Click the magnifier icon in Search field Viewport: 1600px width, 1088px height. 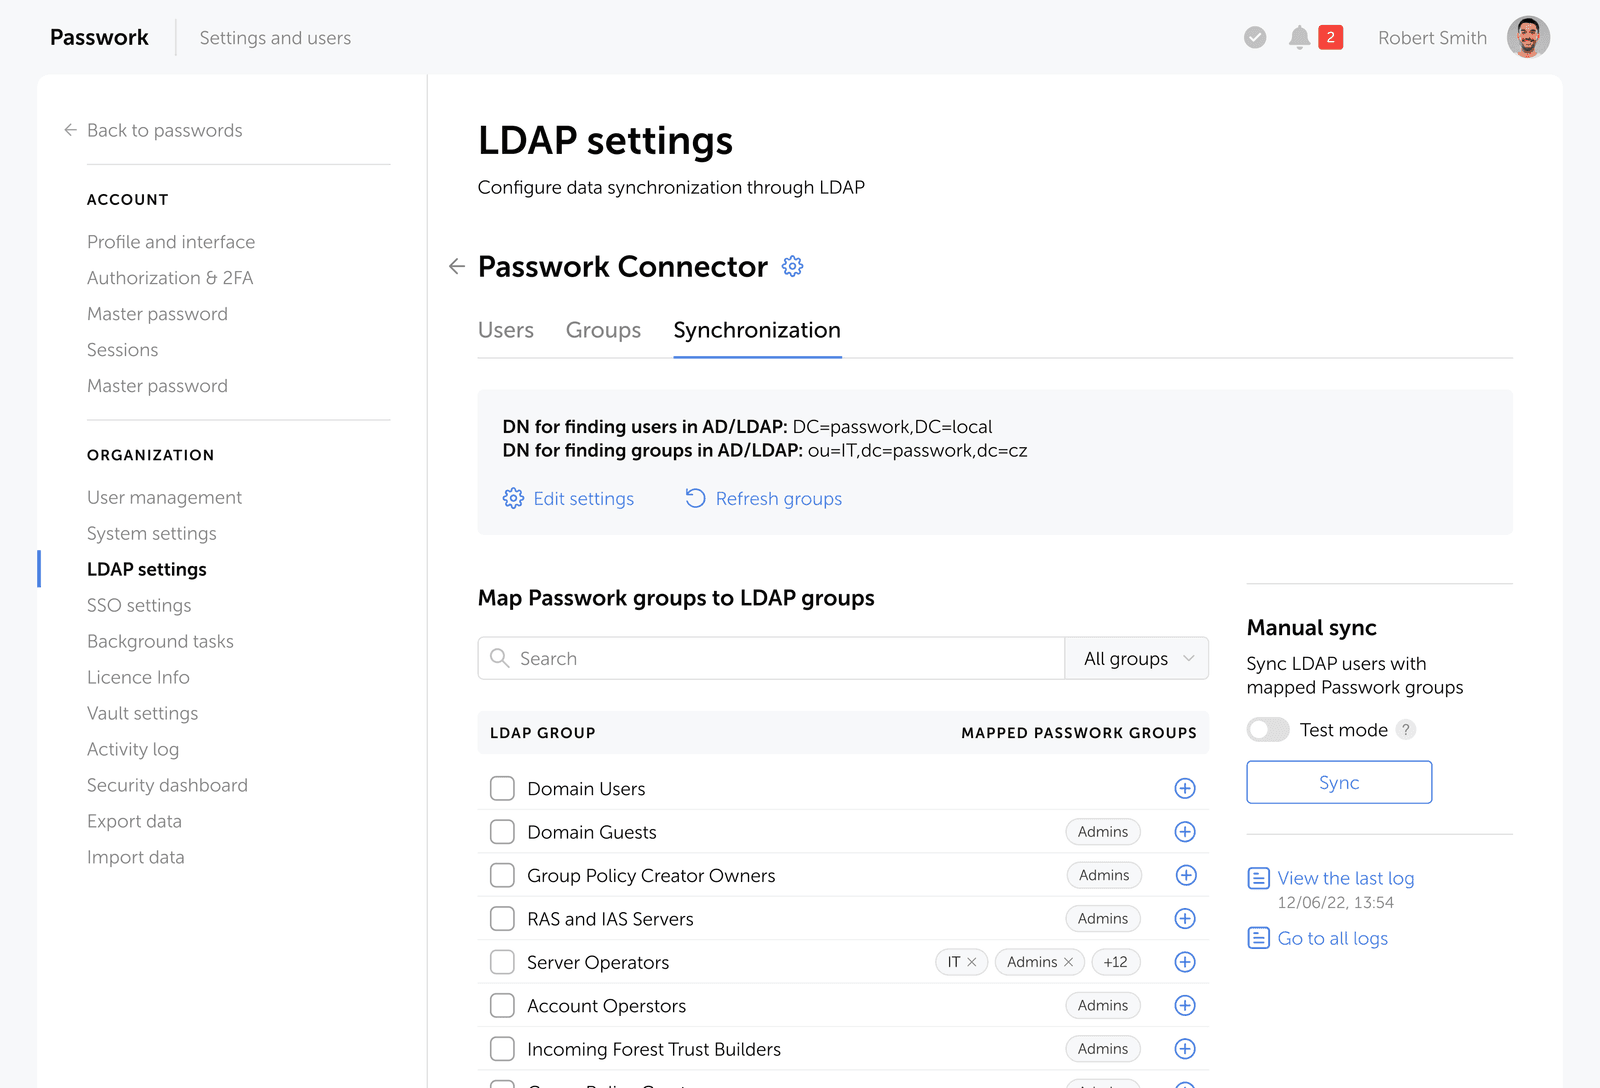click(500, 658)
